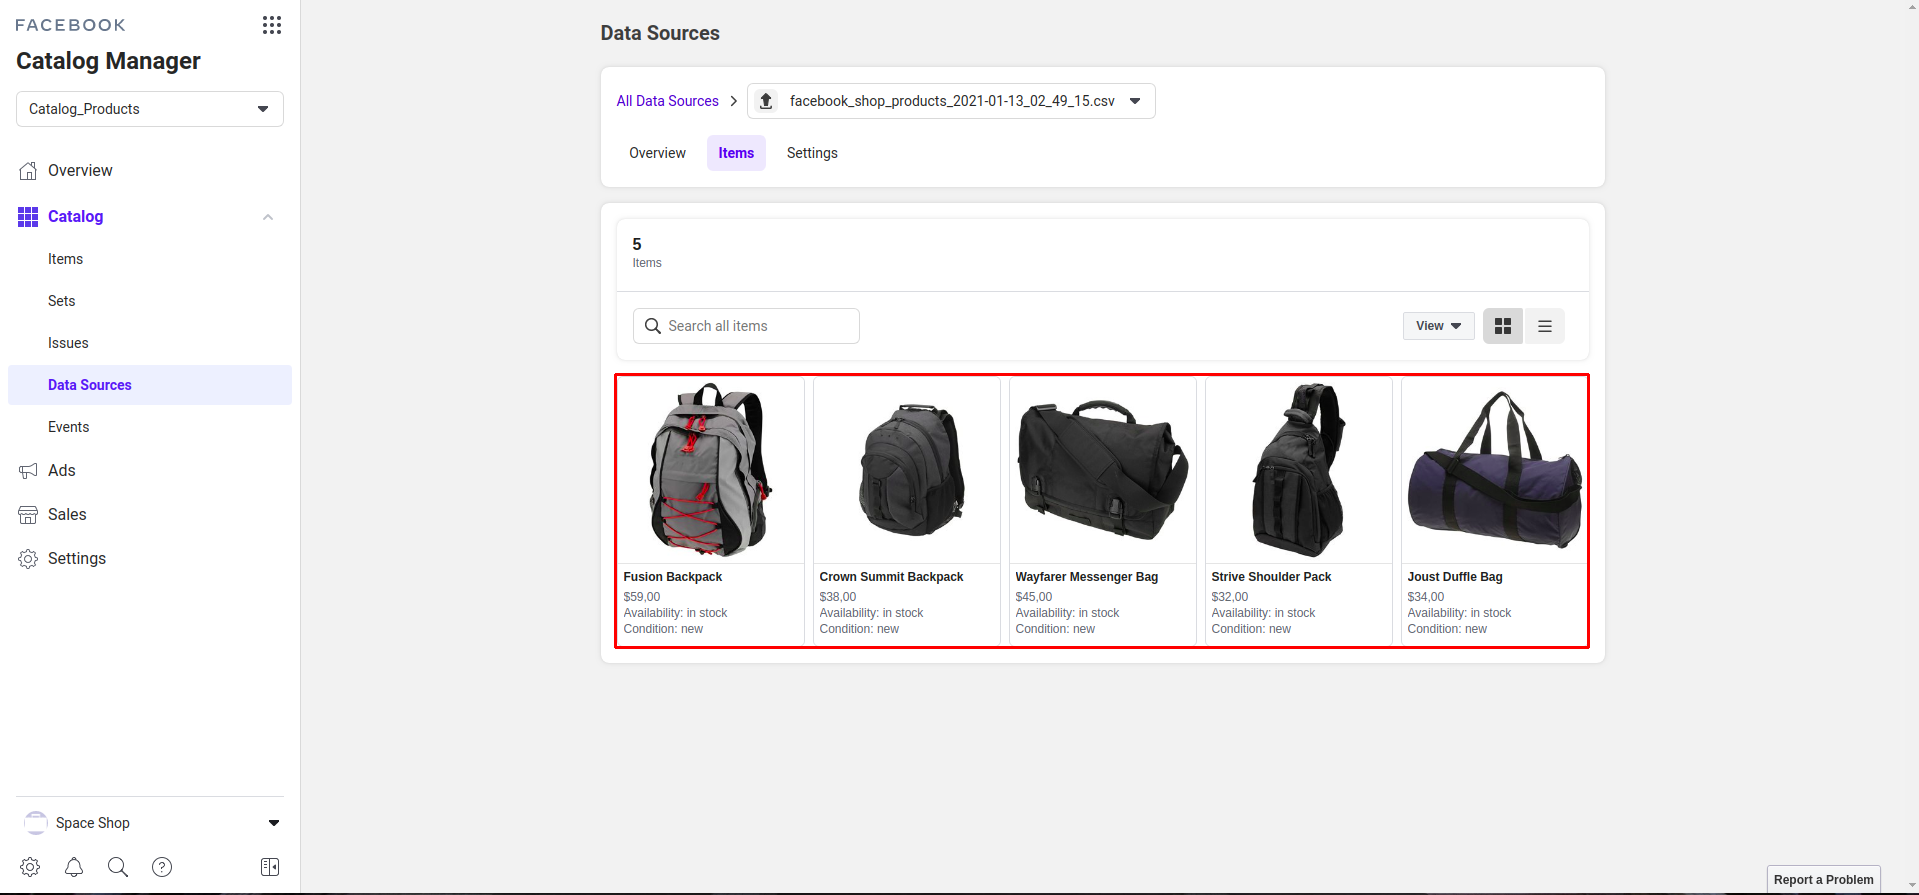Collapse the sidebar using panel icon
This screenshot has height=895, width=1919.
coord(270,867)
